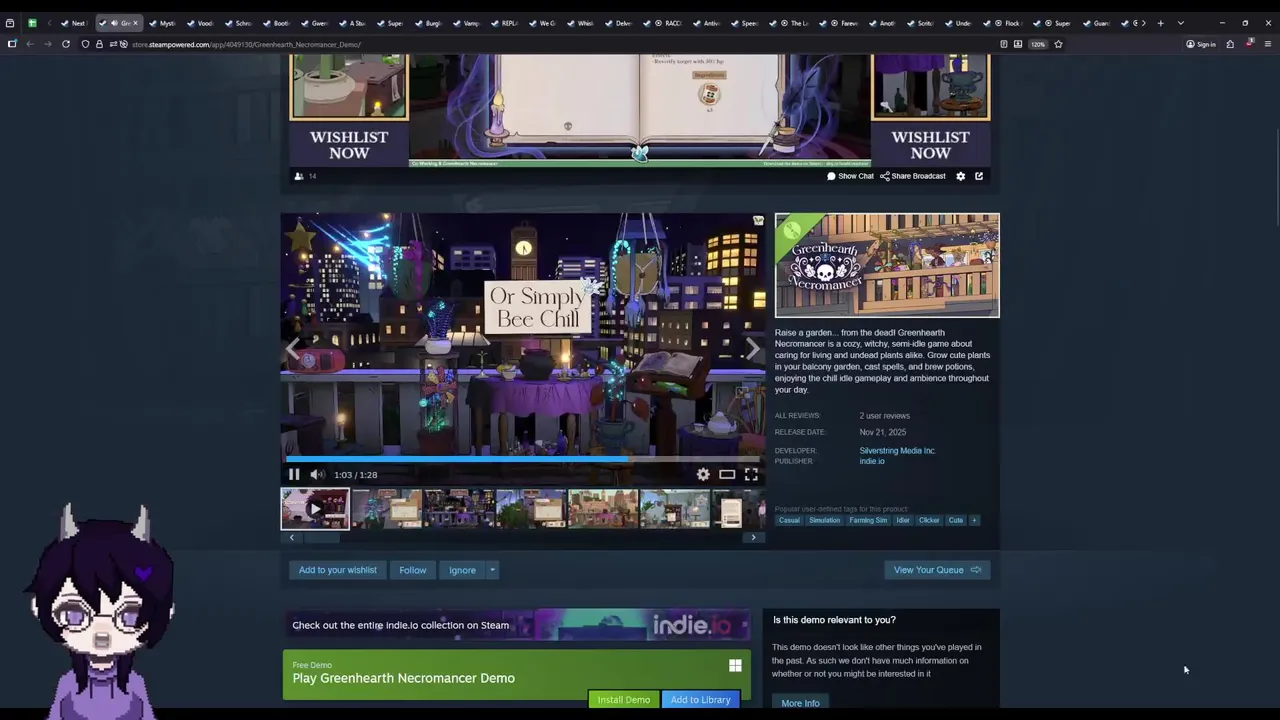This screenshot has height=720, width=1280.
Task: Switch to the Burgl tab
Action: pyautogui.click(x=428, y=23)
